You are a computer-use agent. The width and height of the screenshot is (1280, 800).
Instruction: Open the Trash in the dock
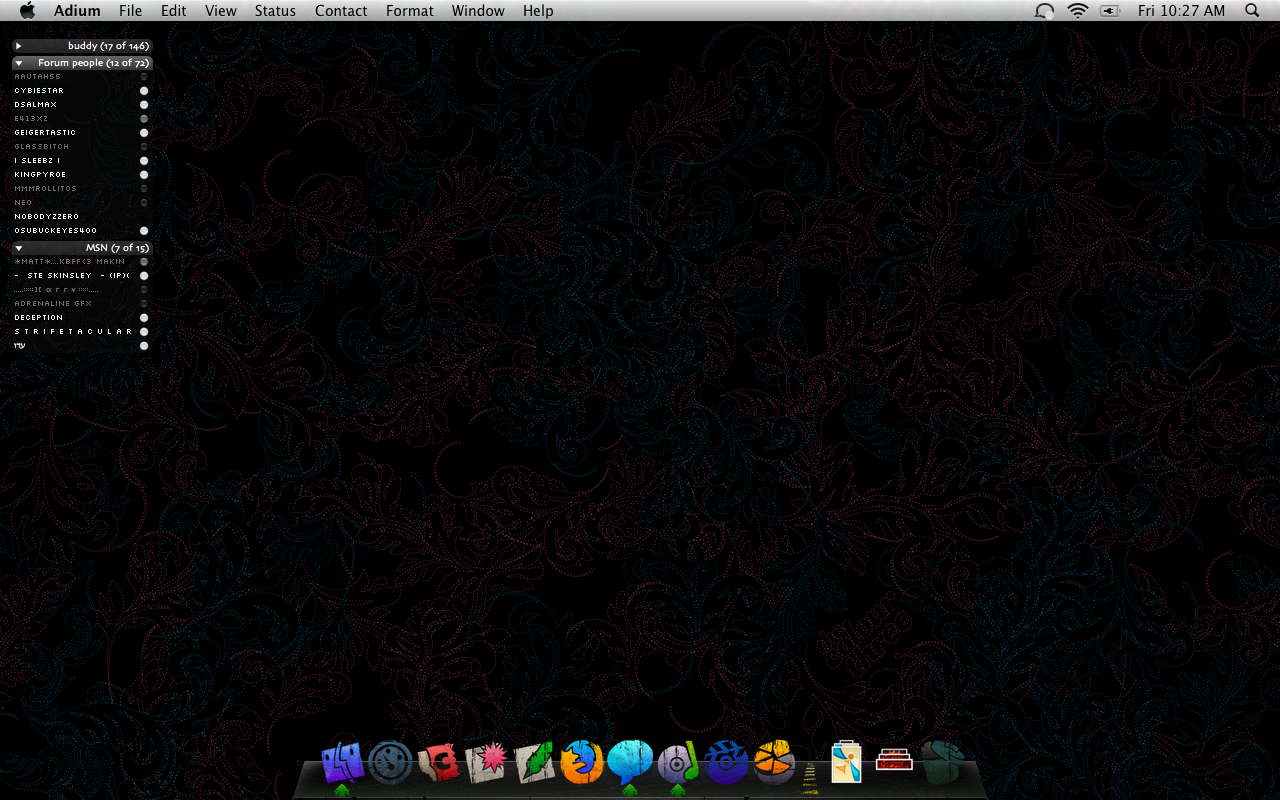coord(943,762)
